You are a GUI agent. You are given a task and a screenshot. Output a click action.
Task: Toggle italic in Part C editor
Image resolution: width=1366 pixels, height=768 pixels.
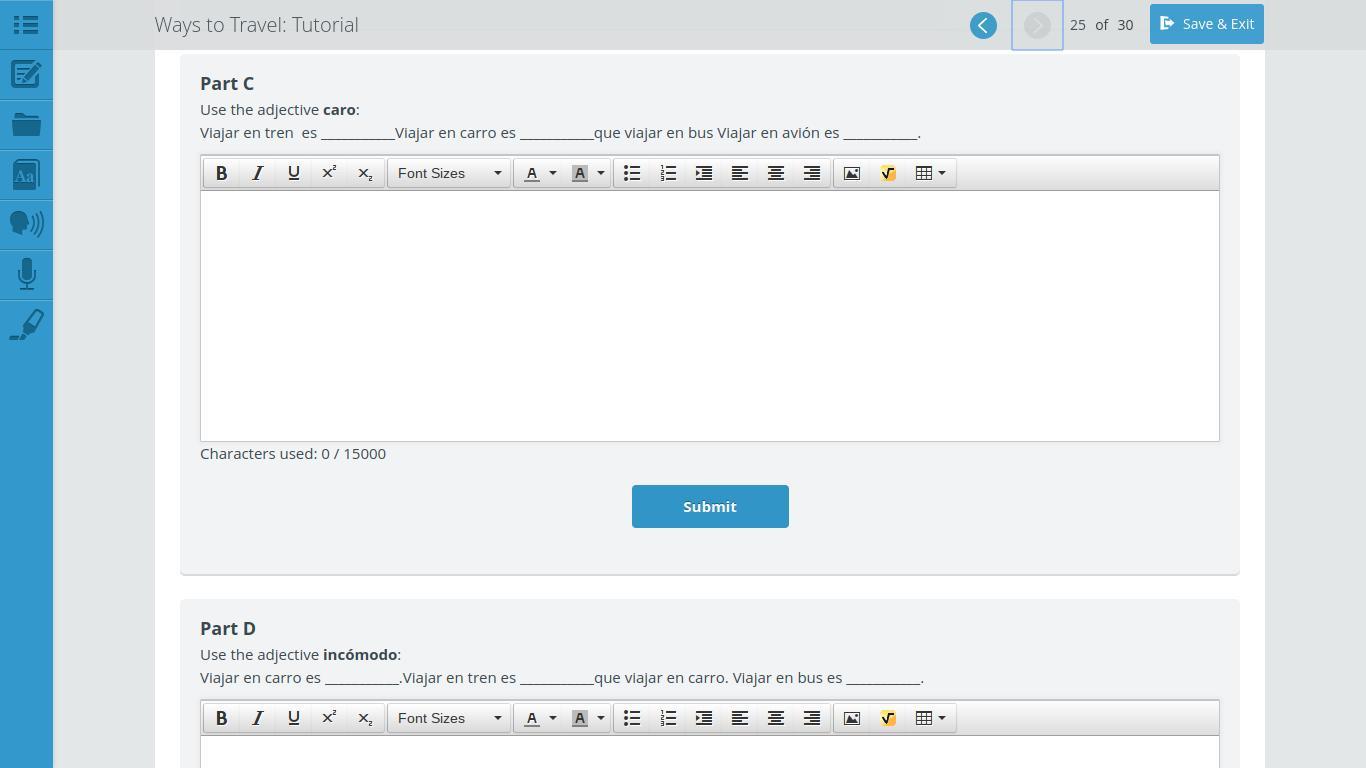pyautogui.click(x=258, y=173)
